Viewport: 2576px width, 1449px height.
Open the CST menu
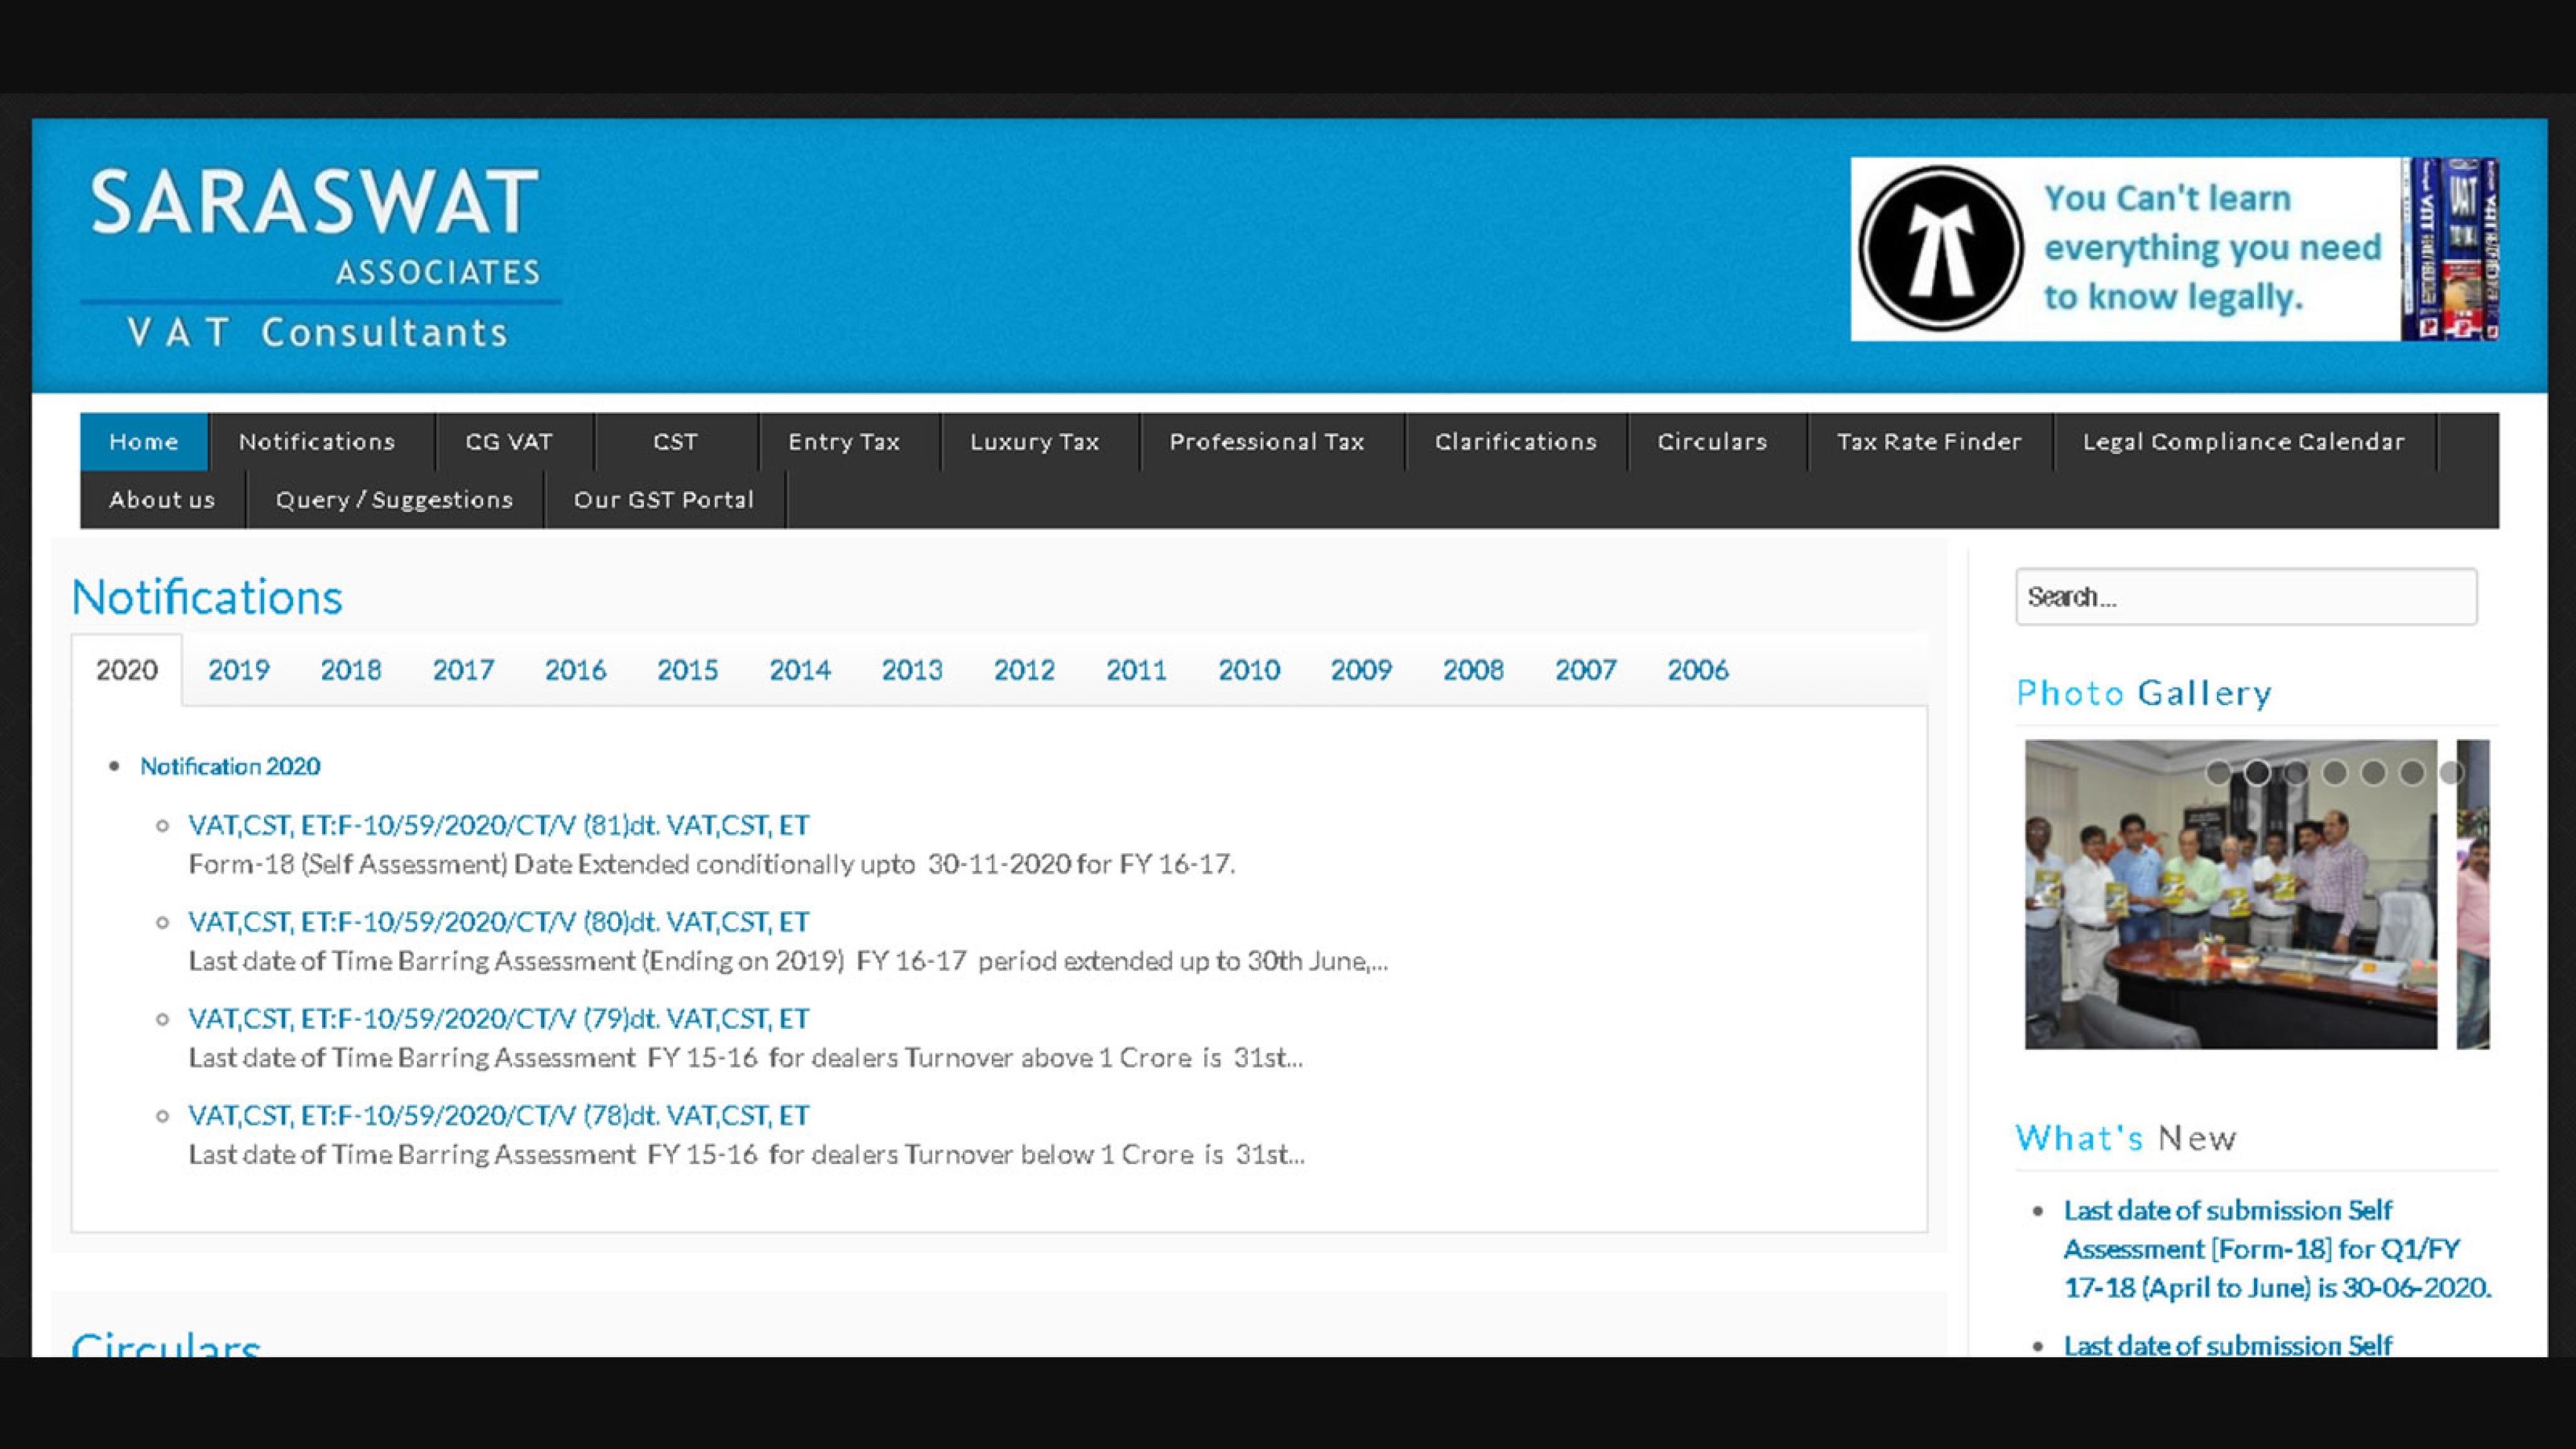pyautogui.click(x=676, y=441)
